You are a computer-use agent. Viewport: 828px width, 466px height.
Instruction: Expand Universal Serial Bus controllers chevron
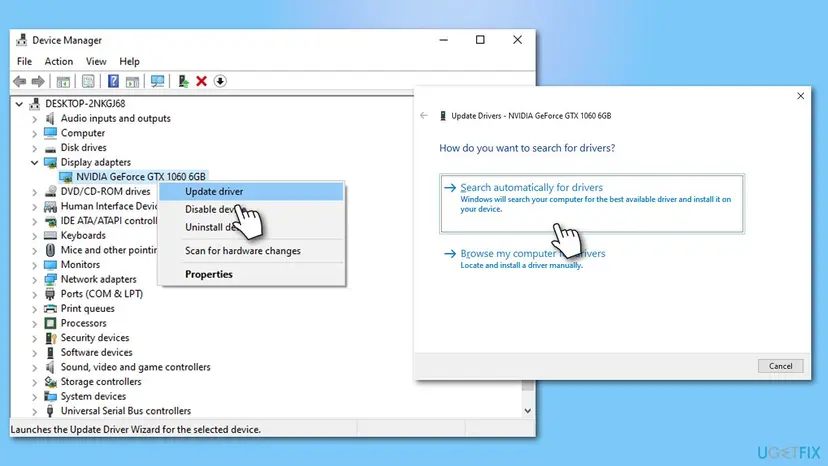click(34, 411)
